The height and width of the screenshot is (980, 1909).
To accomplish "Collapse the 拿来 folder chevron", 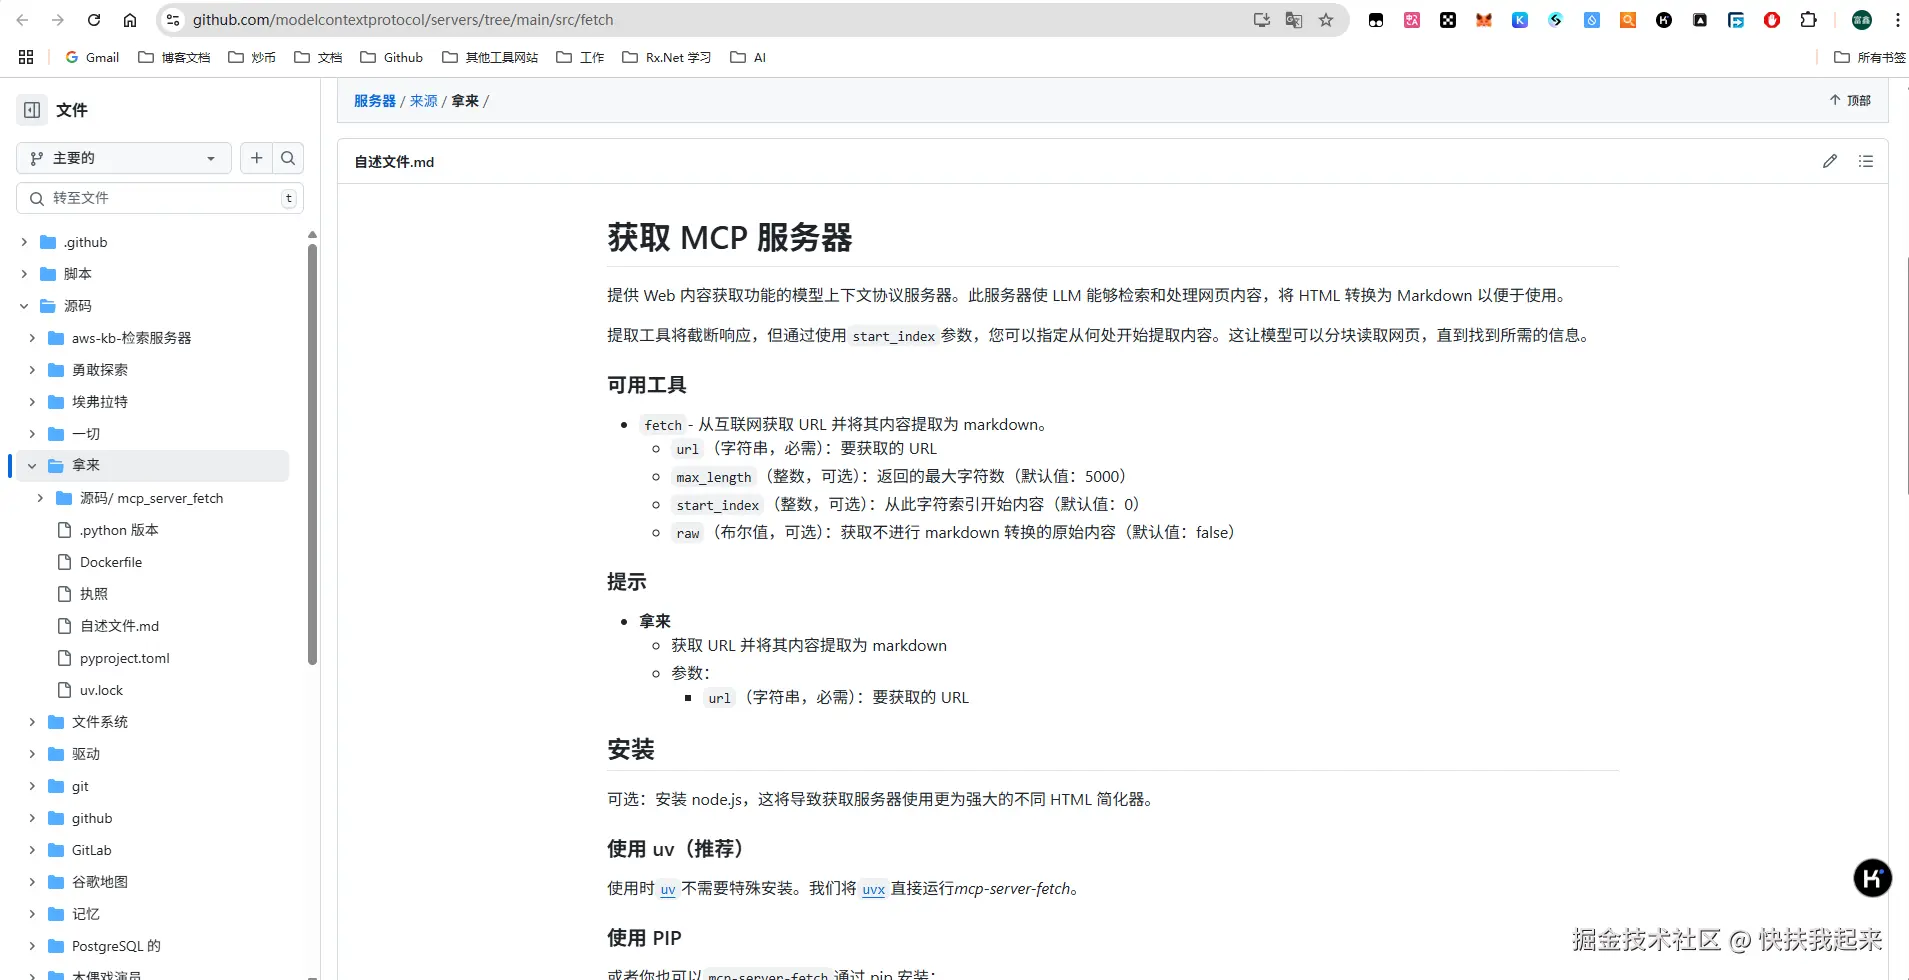I will pyautogui.click(x=32, y=465).
